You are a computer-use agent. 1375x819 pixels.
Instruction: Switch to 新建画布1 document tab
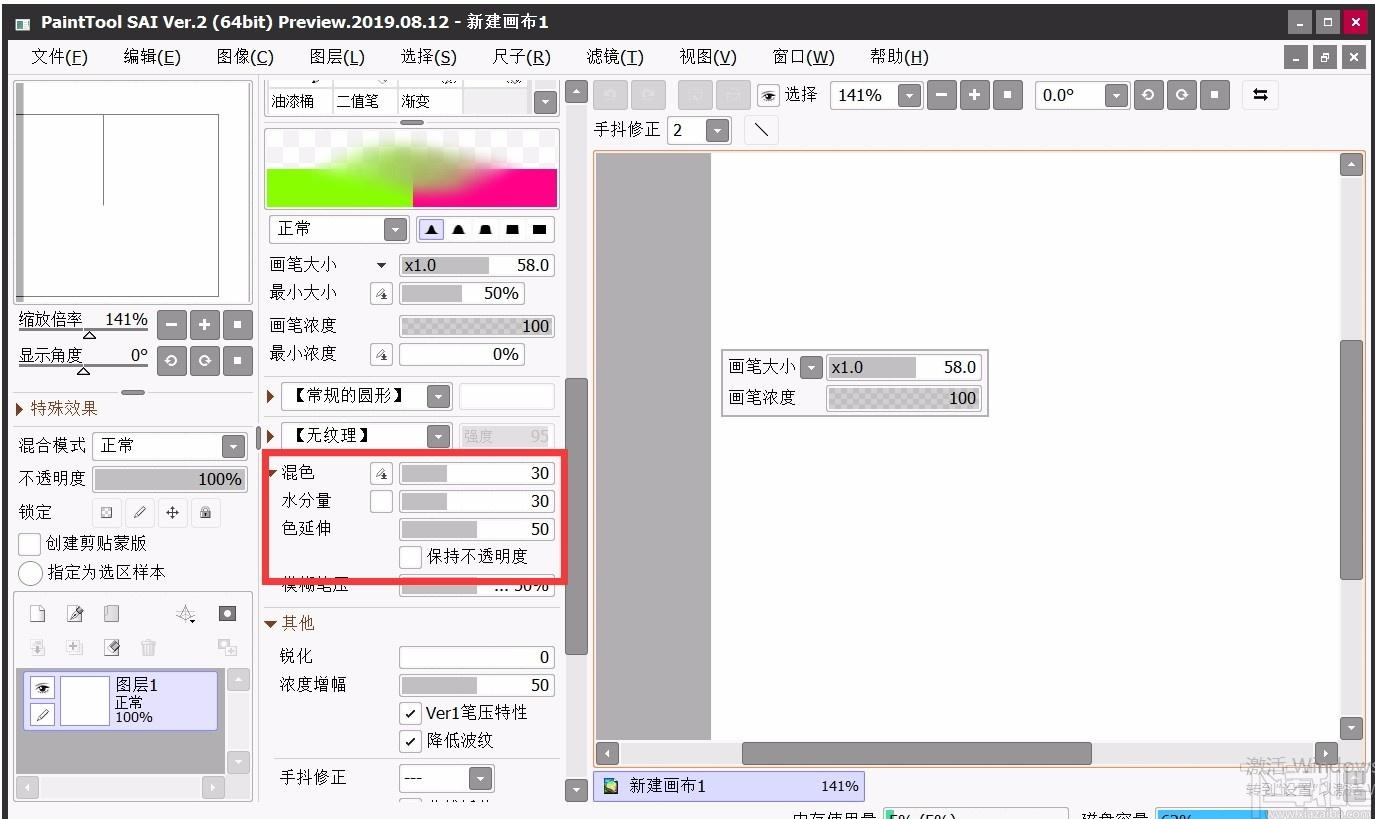click(x=729, y=786)
